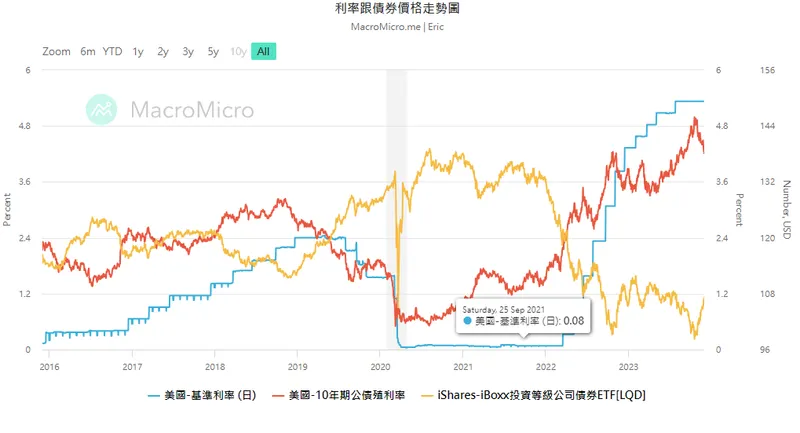Set chart zoom to 5y
The image size is (800, 433).
[x=213, y=51]
